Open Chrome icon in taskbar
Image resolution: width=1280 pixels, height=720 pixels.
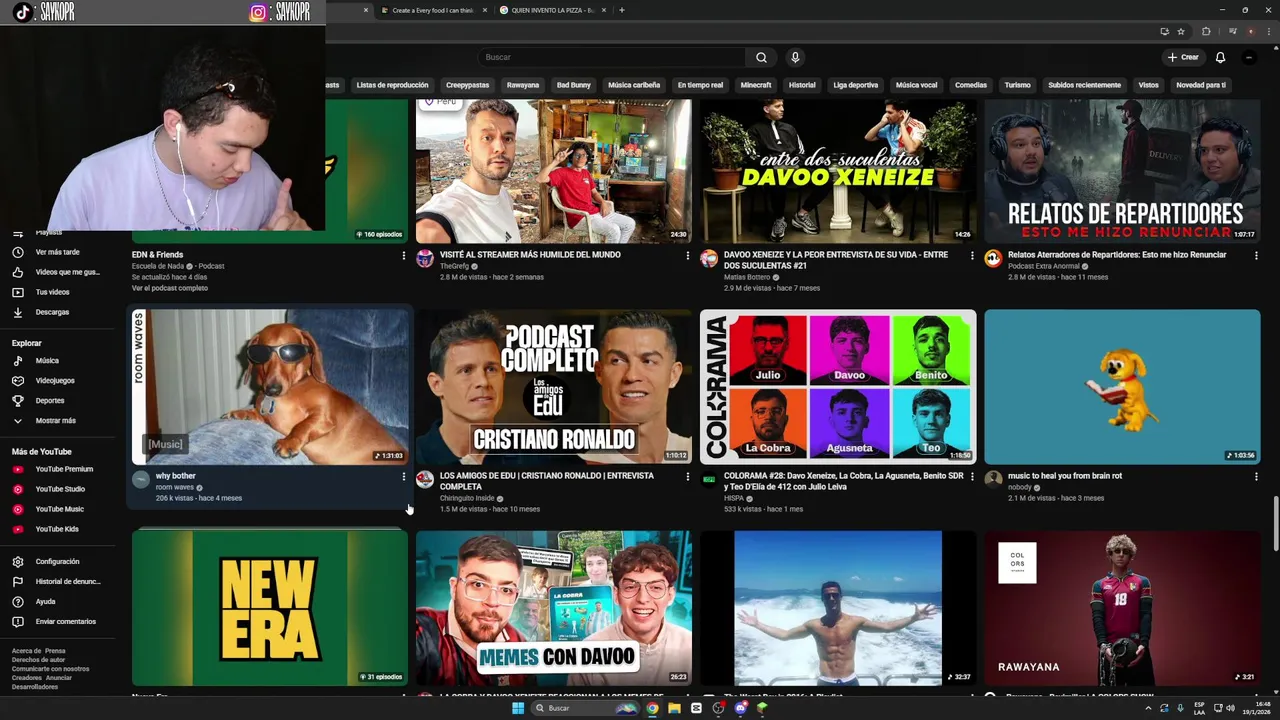(x=652, y=708)
